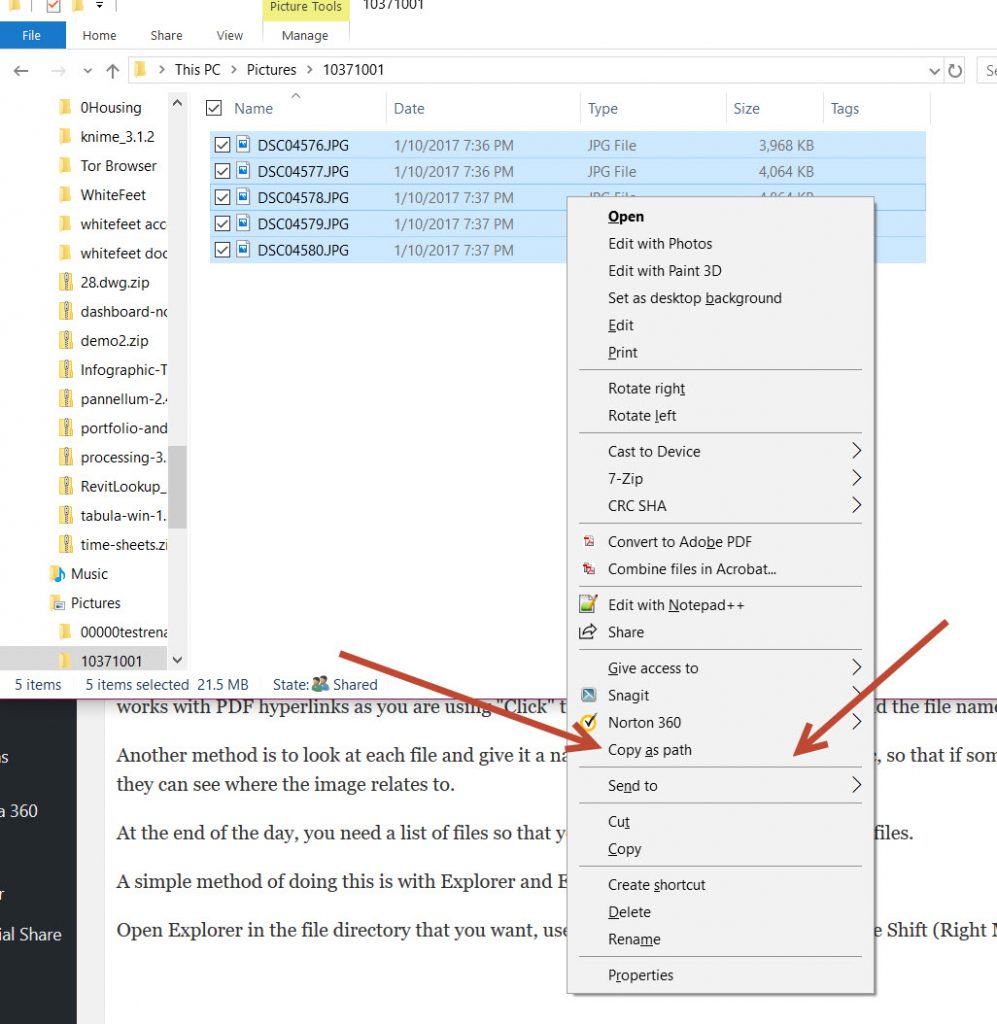This screenshot has width=997, height=1024.
Task: Uncheck the DSC04580.JPG file checkbox
Action: 222,250
